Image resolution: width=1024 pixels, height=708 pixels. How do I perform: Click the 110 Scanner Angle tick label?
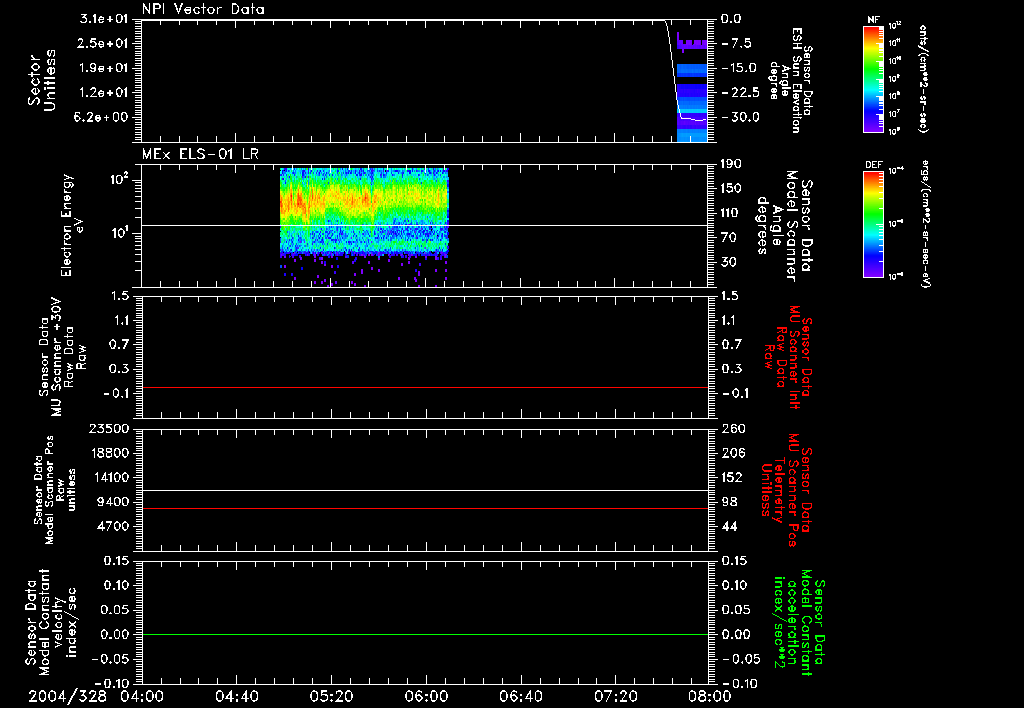pyautogui.click(x=732, y=213)
